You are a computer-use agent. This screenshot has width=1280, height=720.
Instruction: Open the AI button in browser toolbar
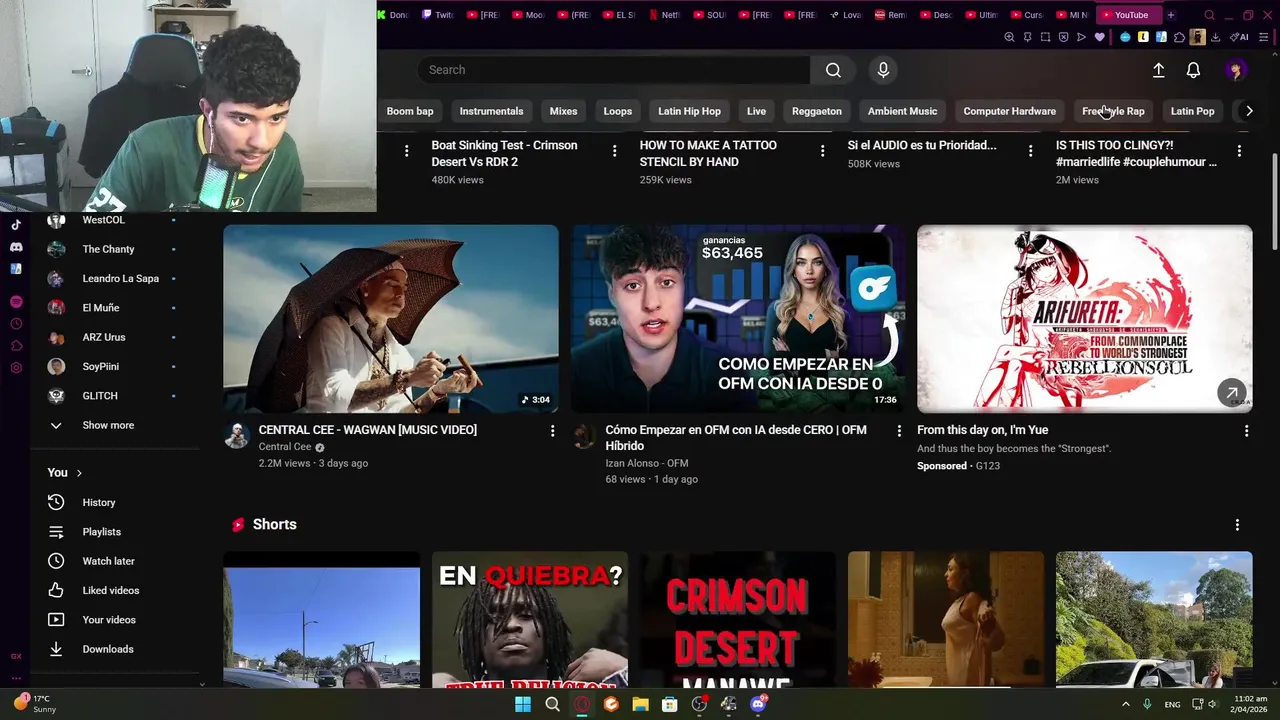(x=1240, y=37)
